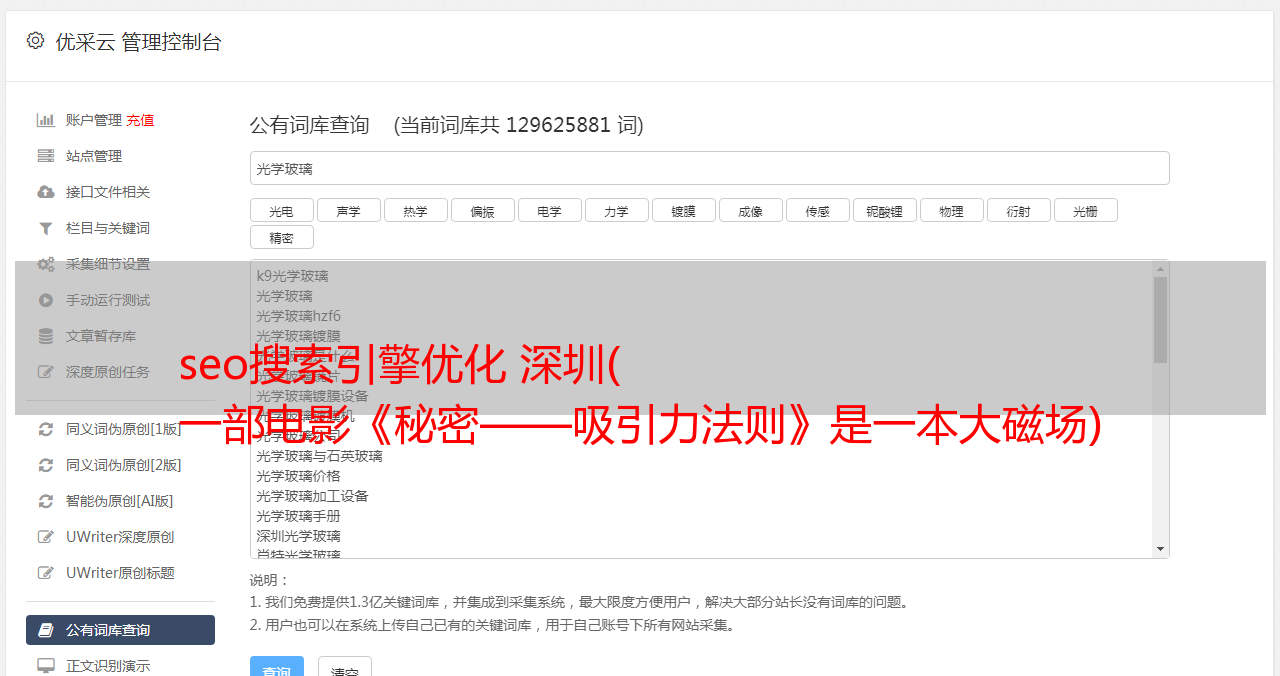Click the refresh icon for 同义词伪原创[2版]
This screenshot has height=676, width=1280.
pos(45,465)
